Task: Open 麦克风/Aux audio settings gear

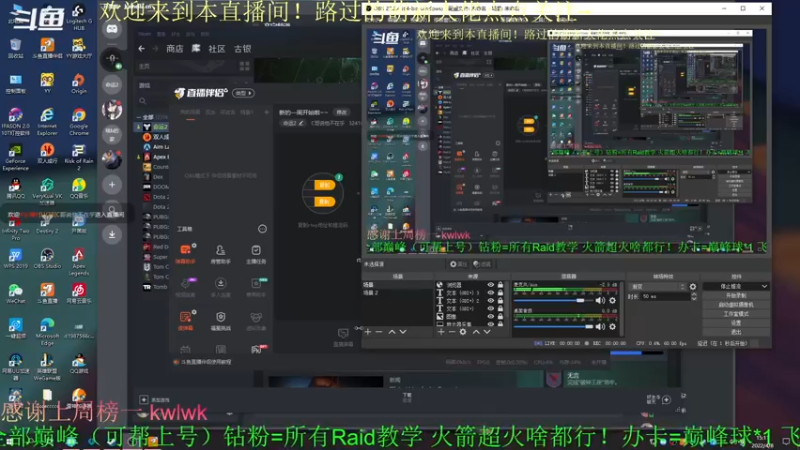Action: click(x=612, y=301)
